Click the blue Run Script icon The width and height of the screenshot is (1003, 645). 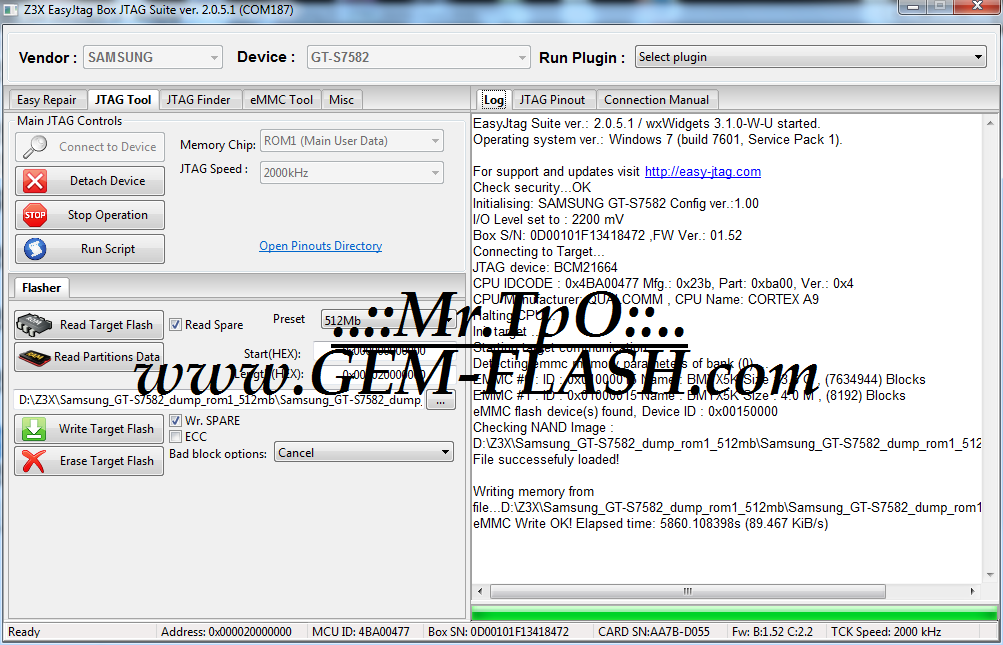[35, 249]
